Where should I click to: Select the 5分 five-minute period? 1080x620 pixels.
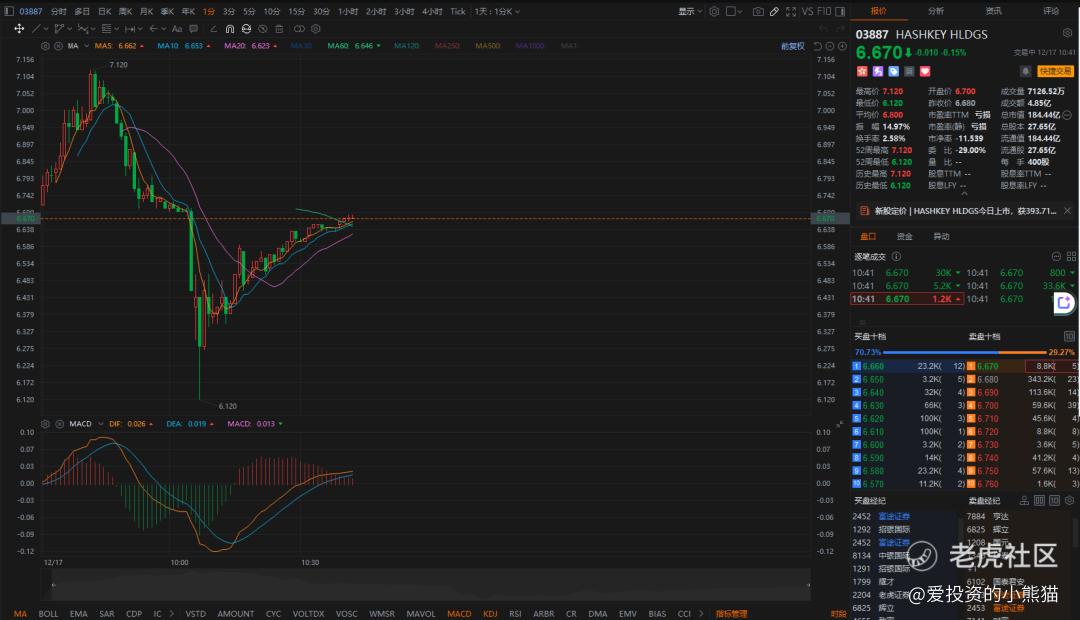pos(249,11)
